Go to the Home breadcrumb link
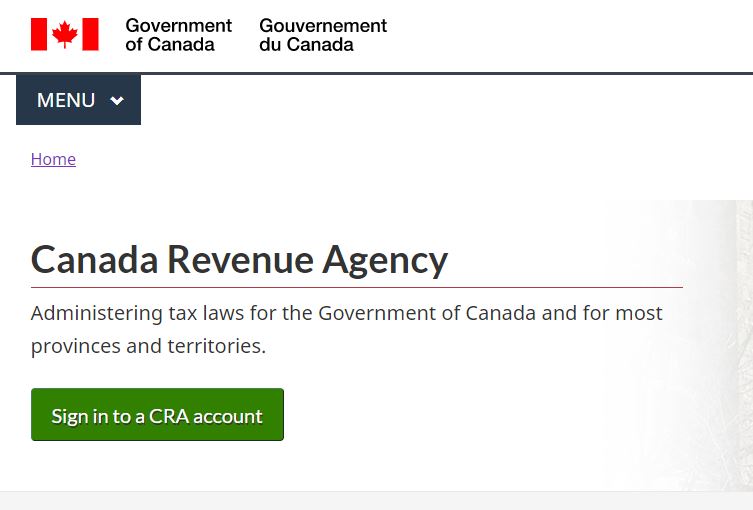Screen dimensions: 753x510 coord(53,159)
